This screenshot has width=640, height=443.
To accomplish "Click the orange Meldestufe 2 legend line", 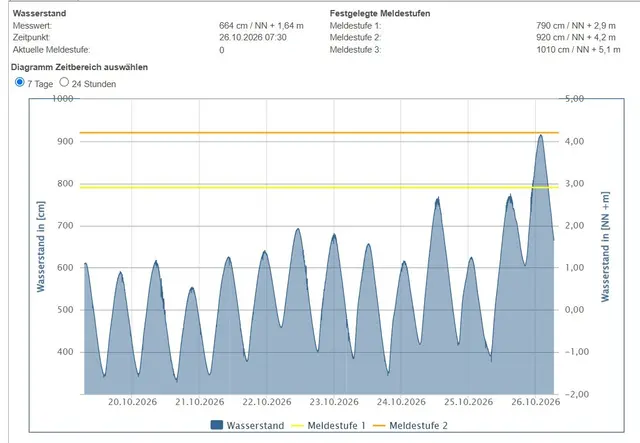I will click(x=379, y=426).
